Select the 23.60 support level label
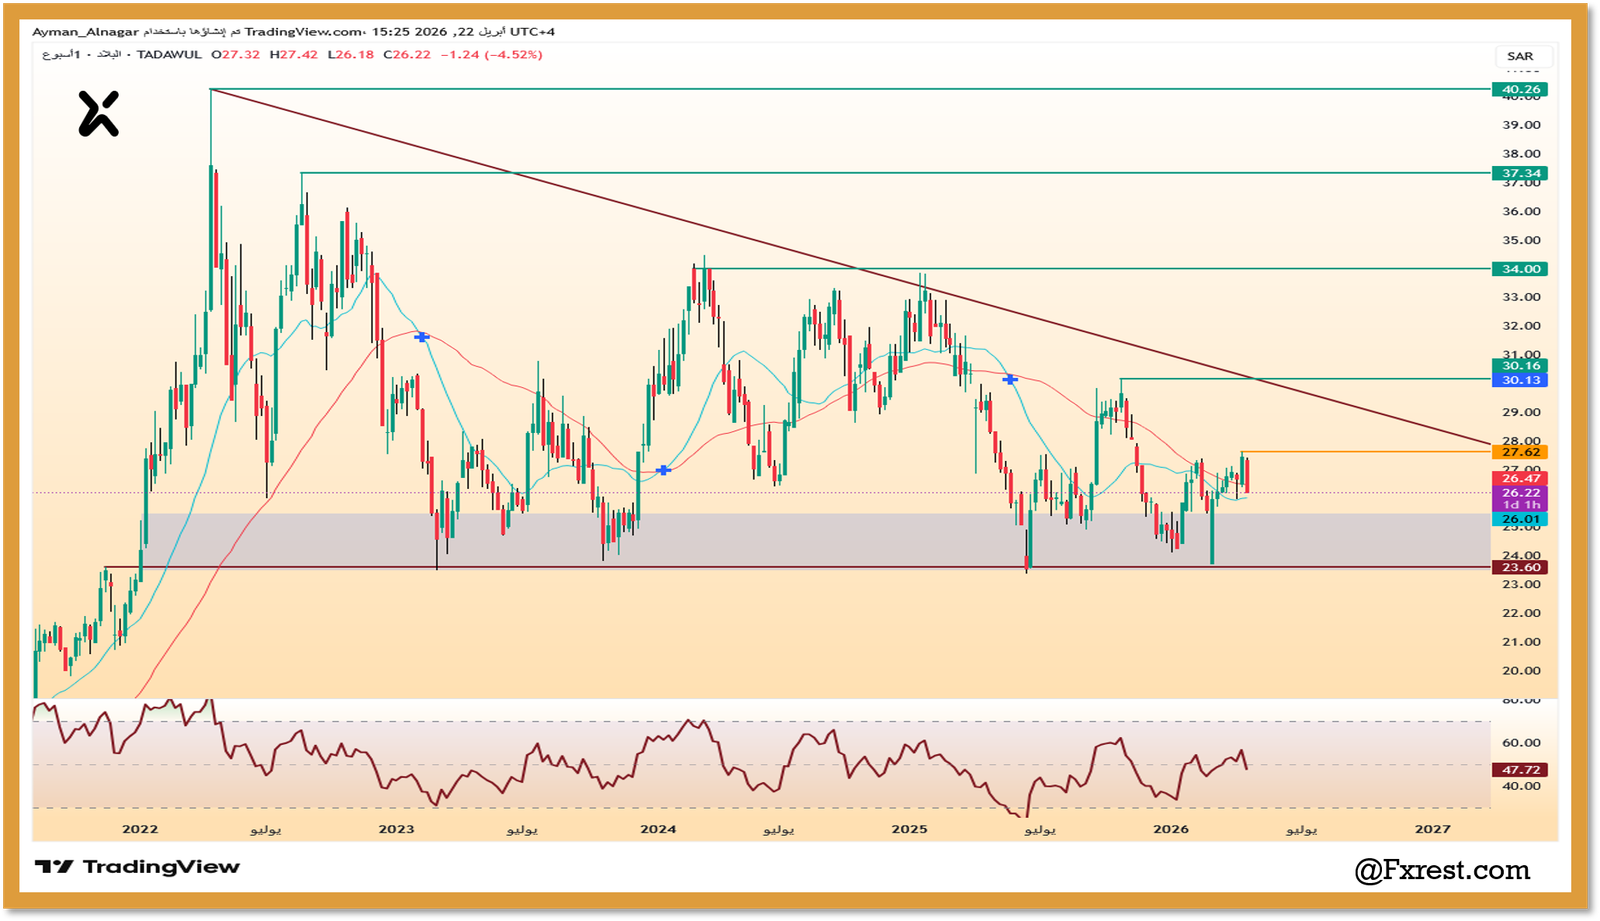The width and height of the screenshot is (1600, 921). 1520,568
